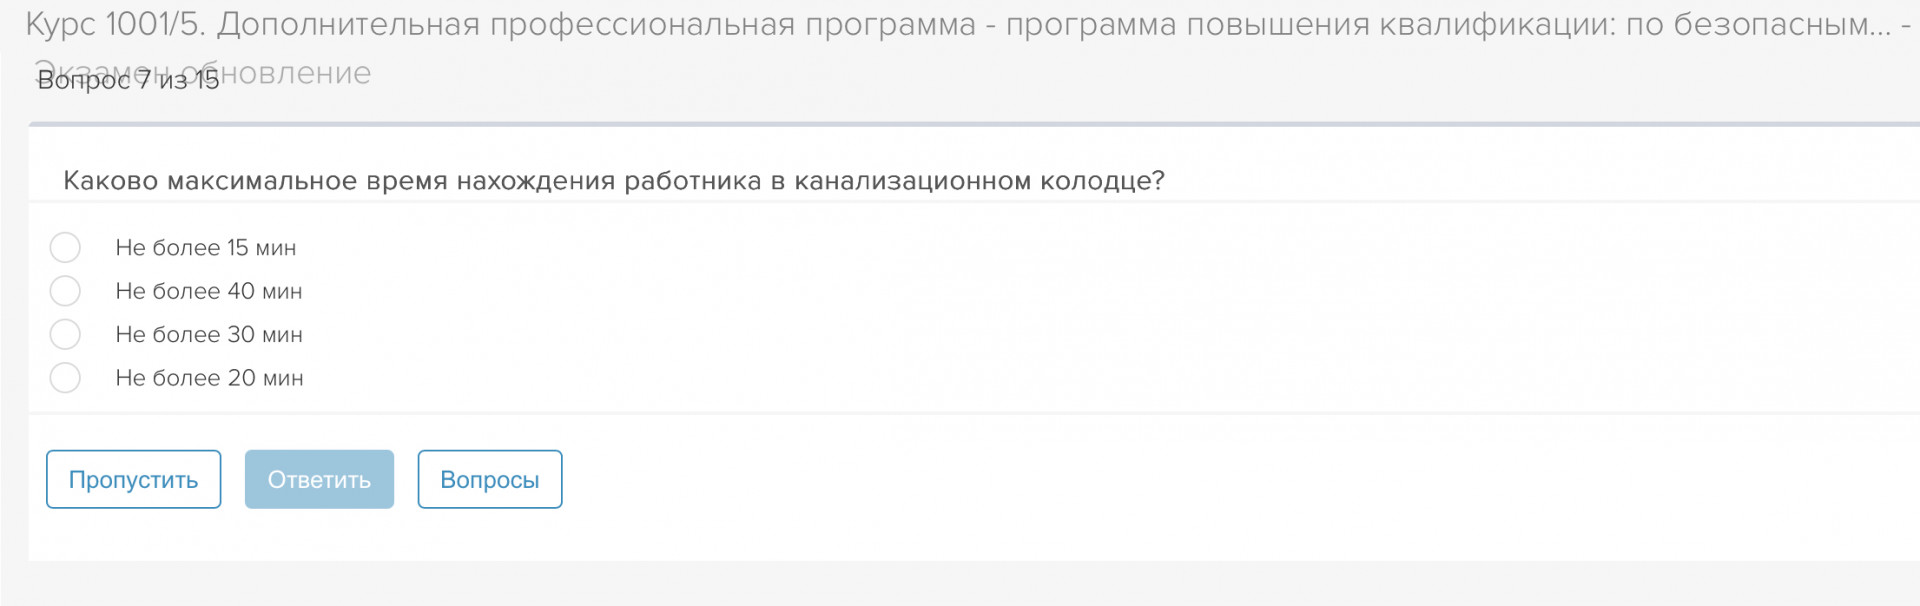Click the course title 'Дополнительная профессиональная программа'

596,24
